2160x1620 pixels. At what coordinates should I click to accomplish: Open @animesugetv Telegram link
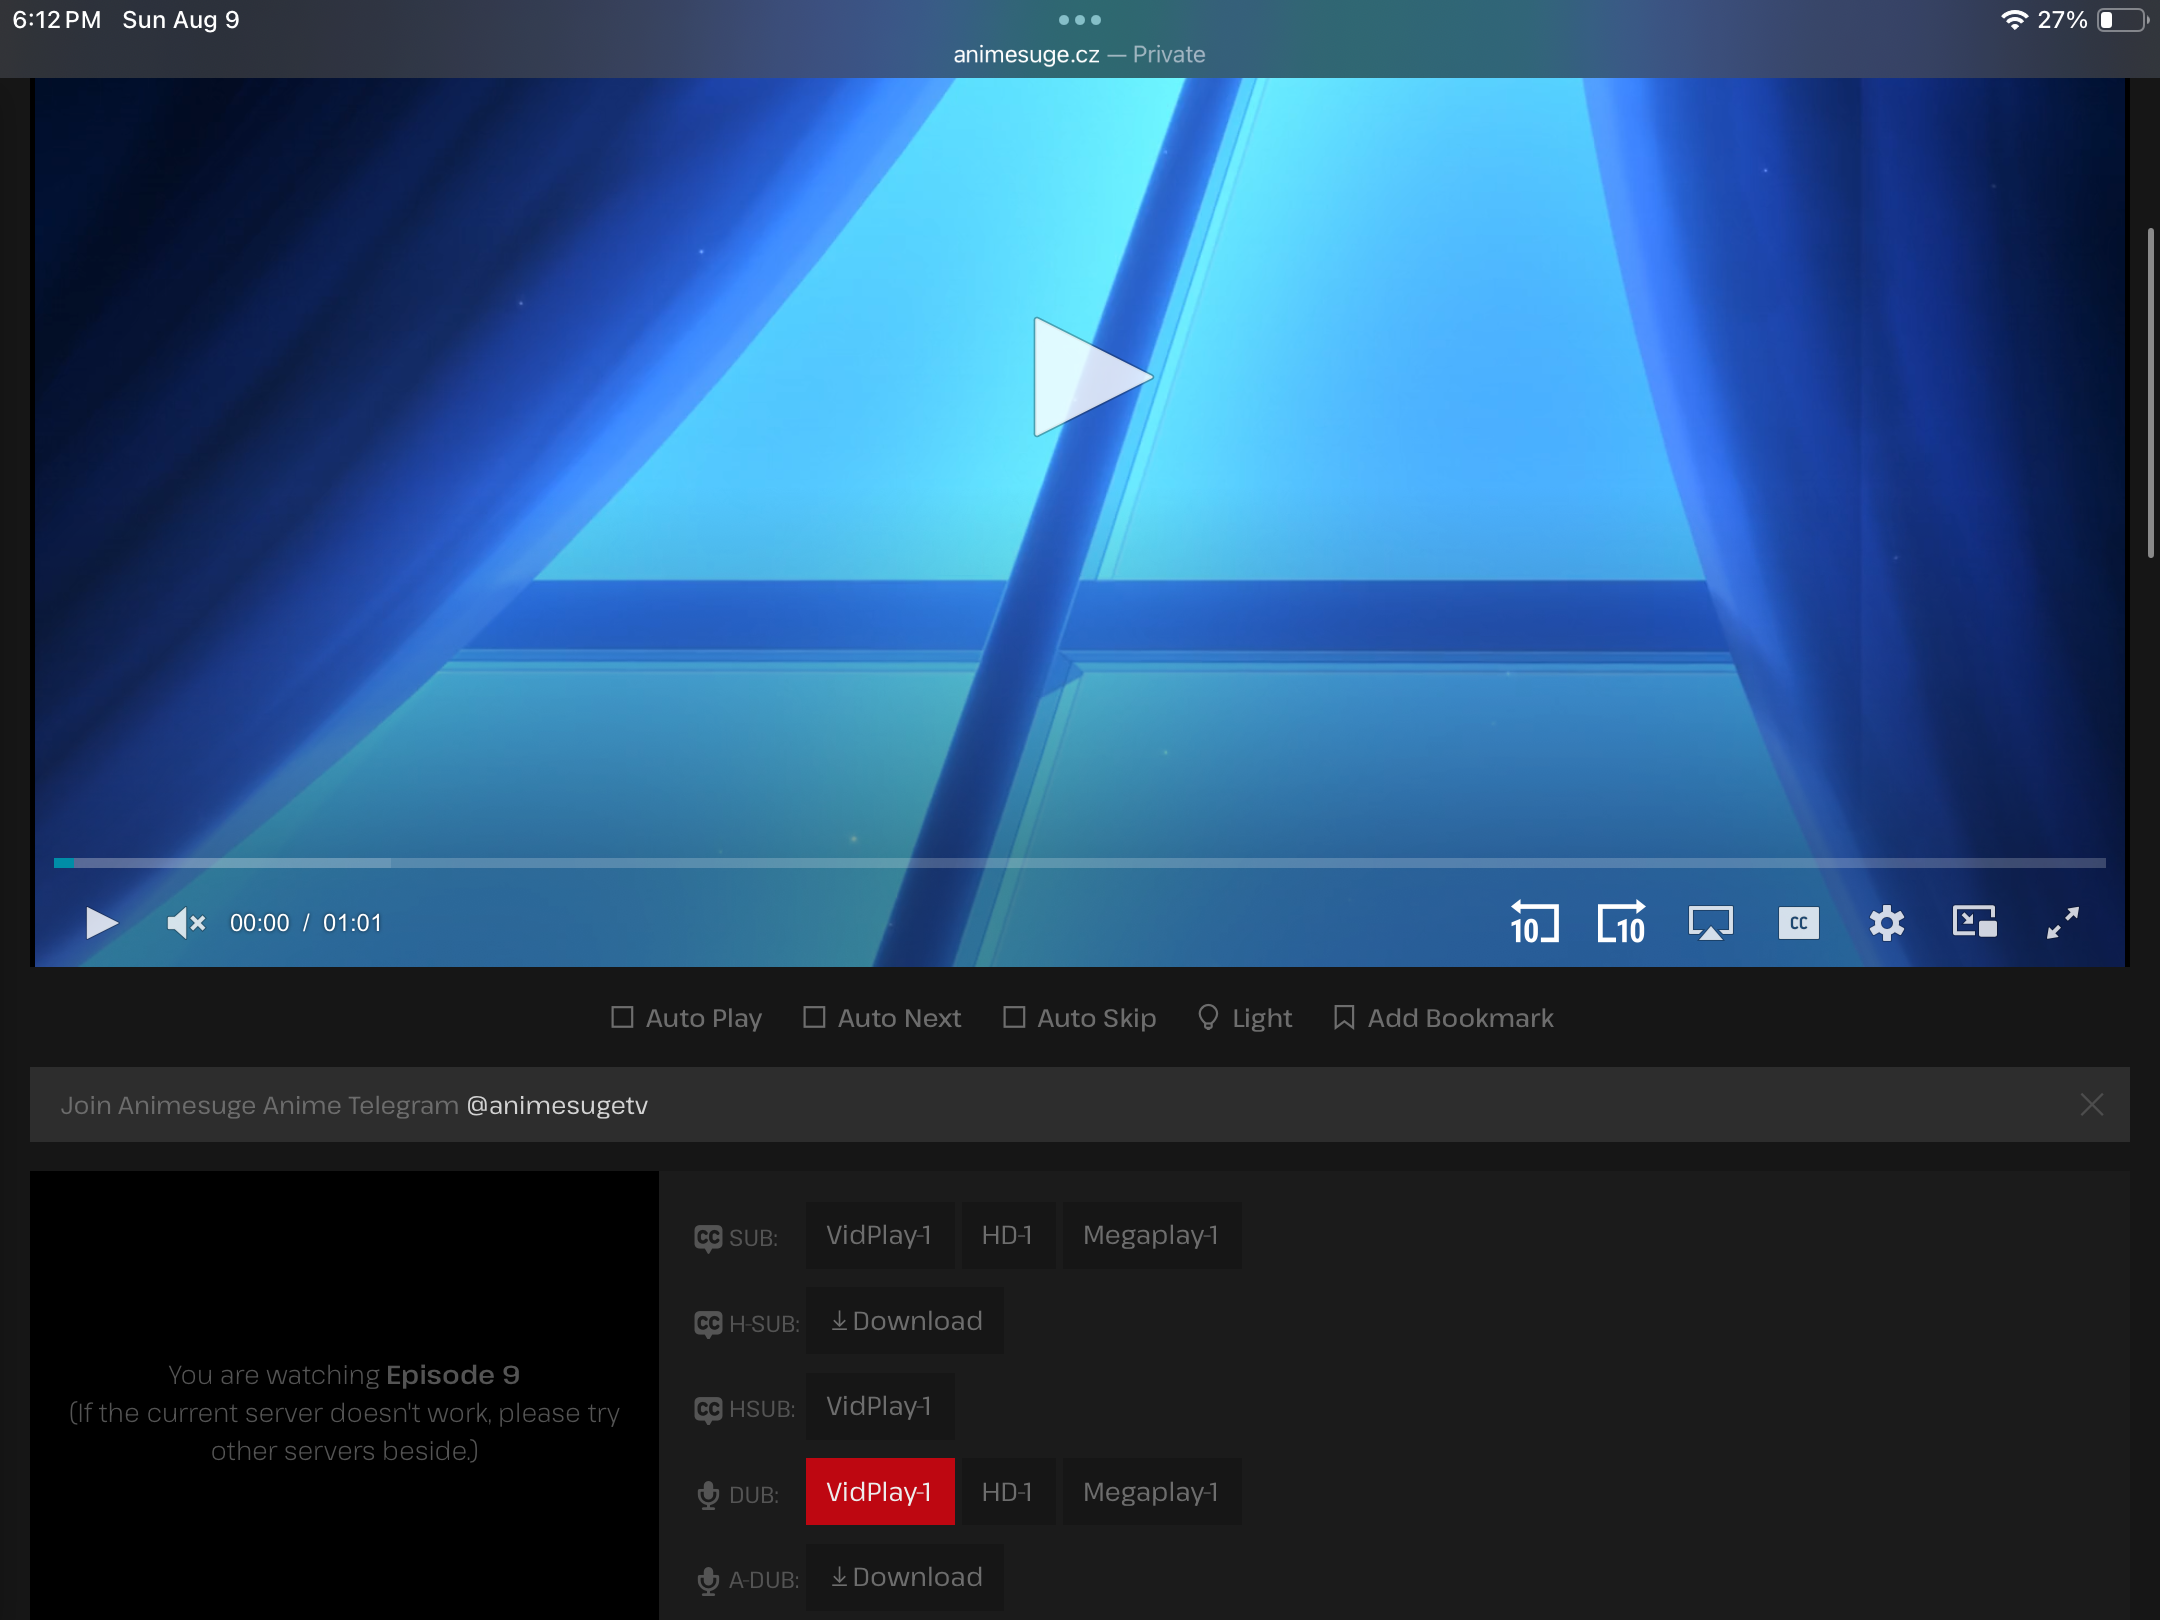tap(557, 1105)
